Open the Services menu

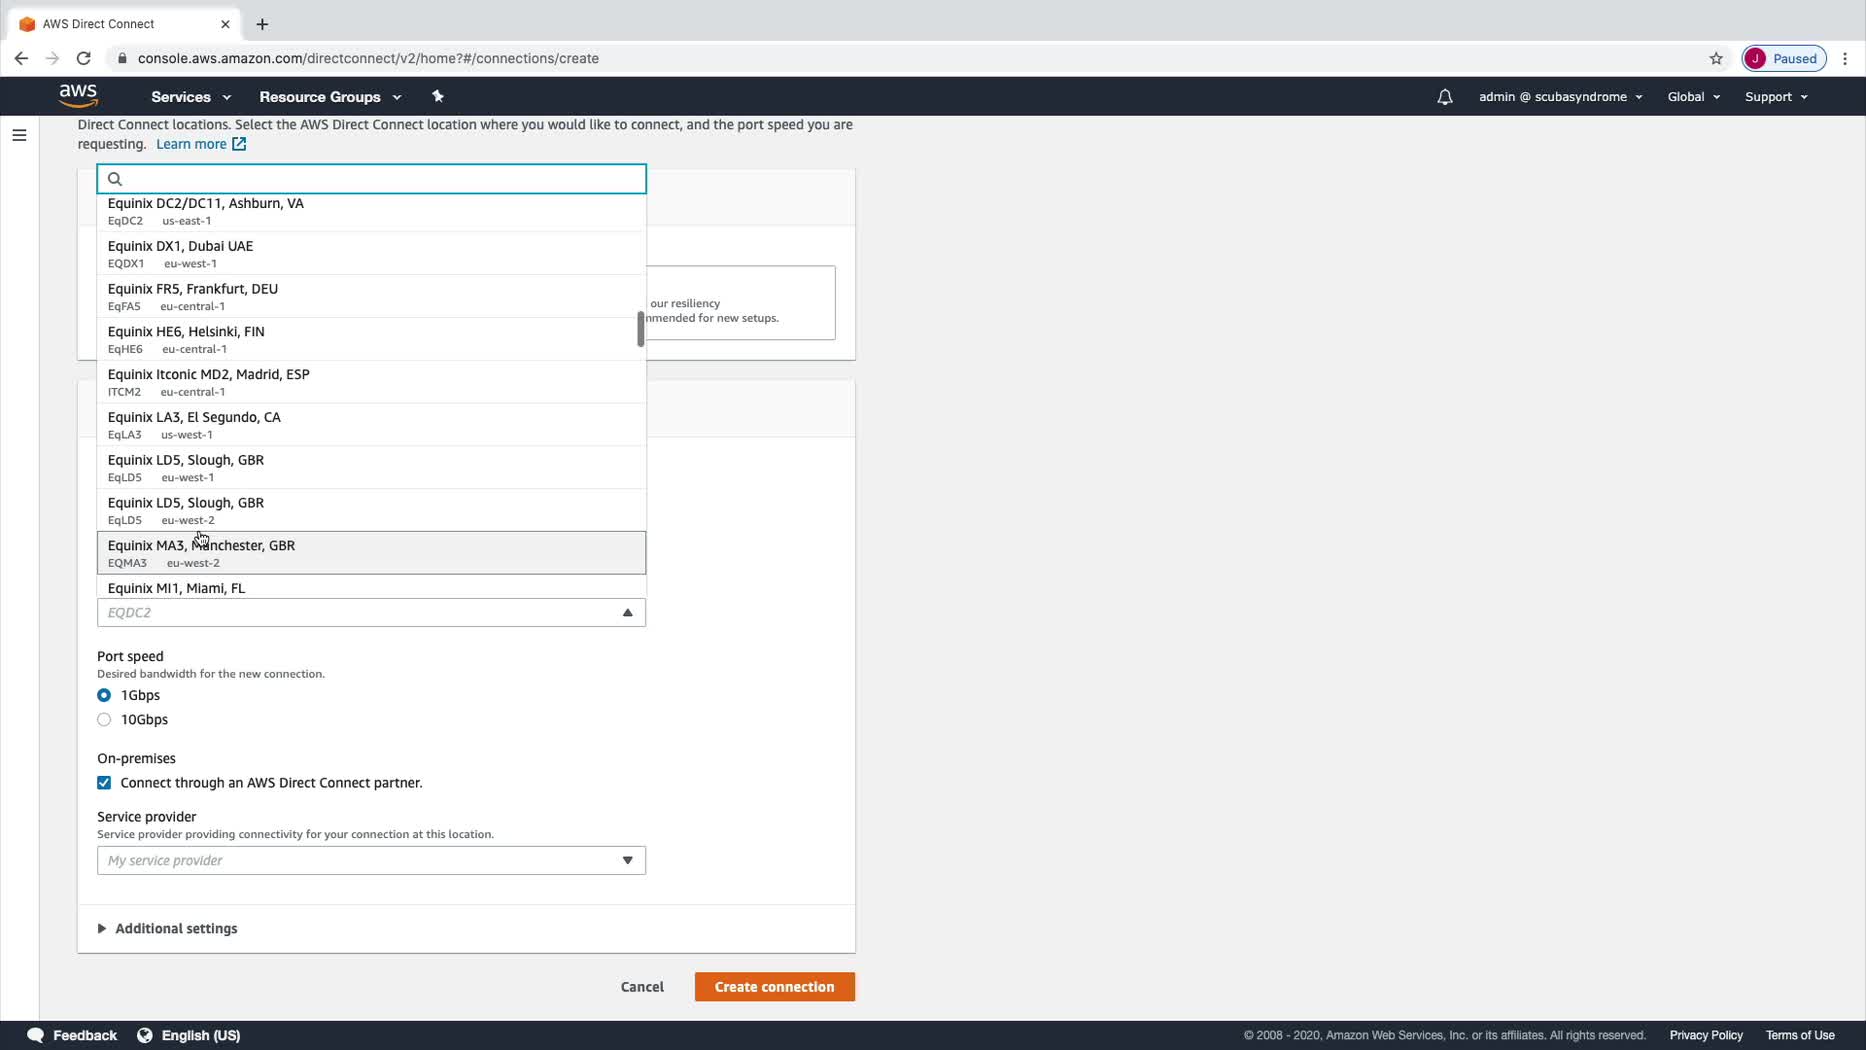coord(191,97)
